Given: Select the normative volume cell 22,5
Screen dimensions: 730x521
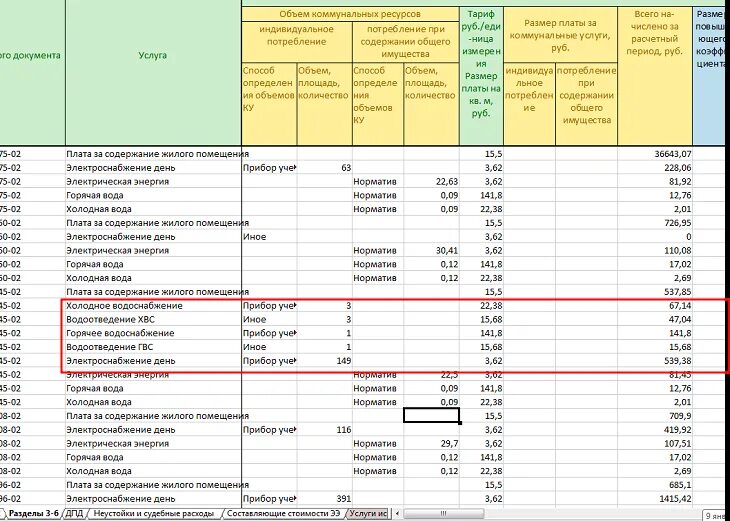Looking at the screenshot, I should (431, 374).
